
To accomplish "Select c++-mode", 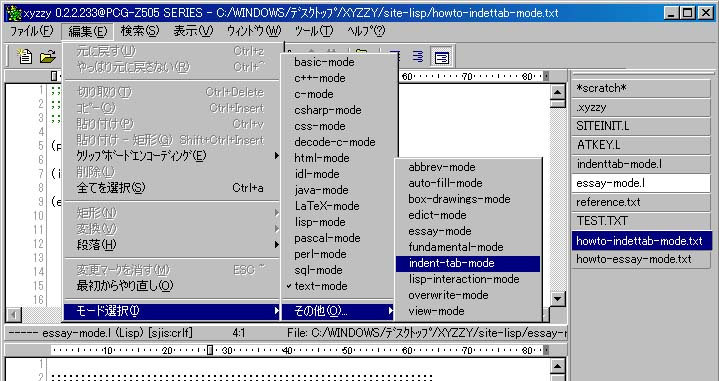I will [x=338, y=78].
